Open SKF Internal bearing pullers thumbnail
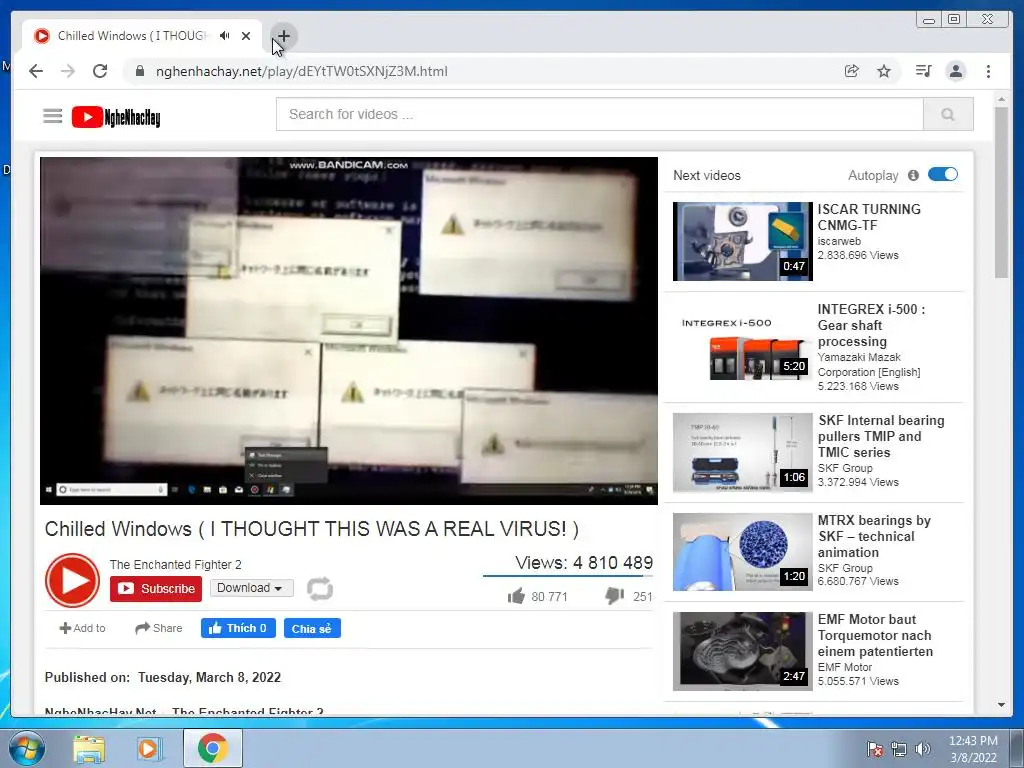Viewport: 1024px width, 768px height. [743, 452]
